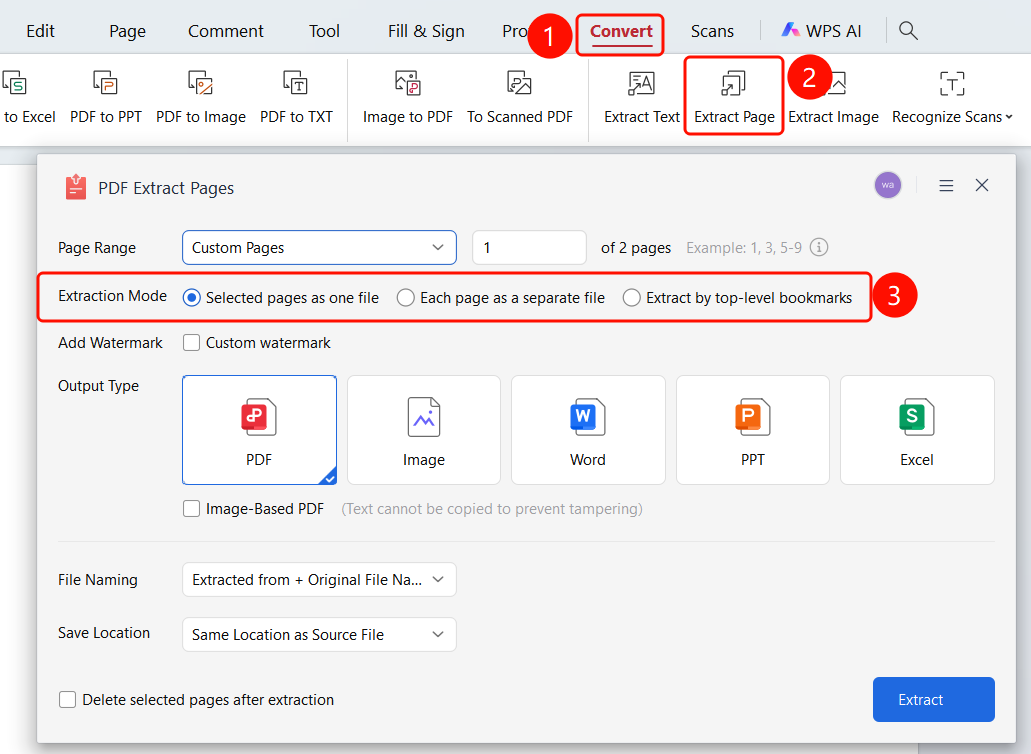Close the PDF Extract Pages dialog
The image size is (1031, 754).
coord(982,185)
